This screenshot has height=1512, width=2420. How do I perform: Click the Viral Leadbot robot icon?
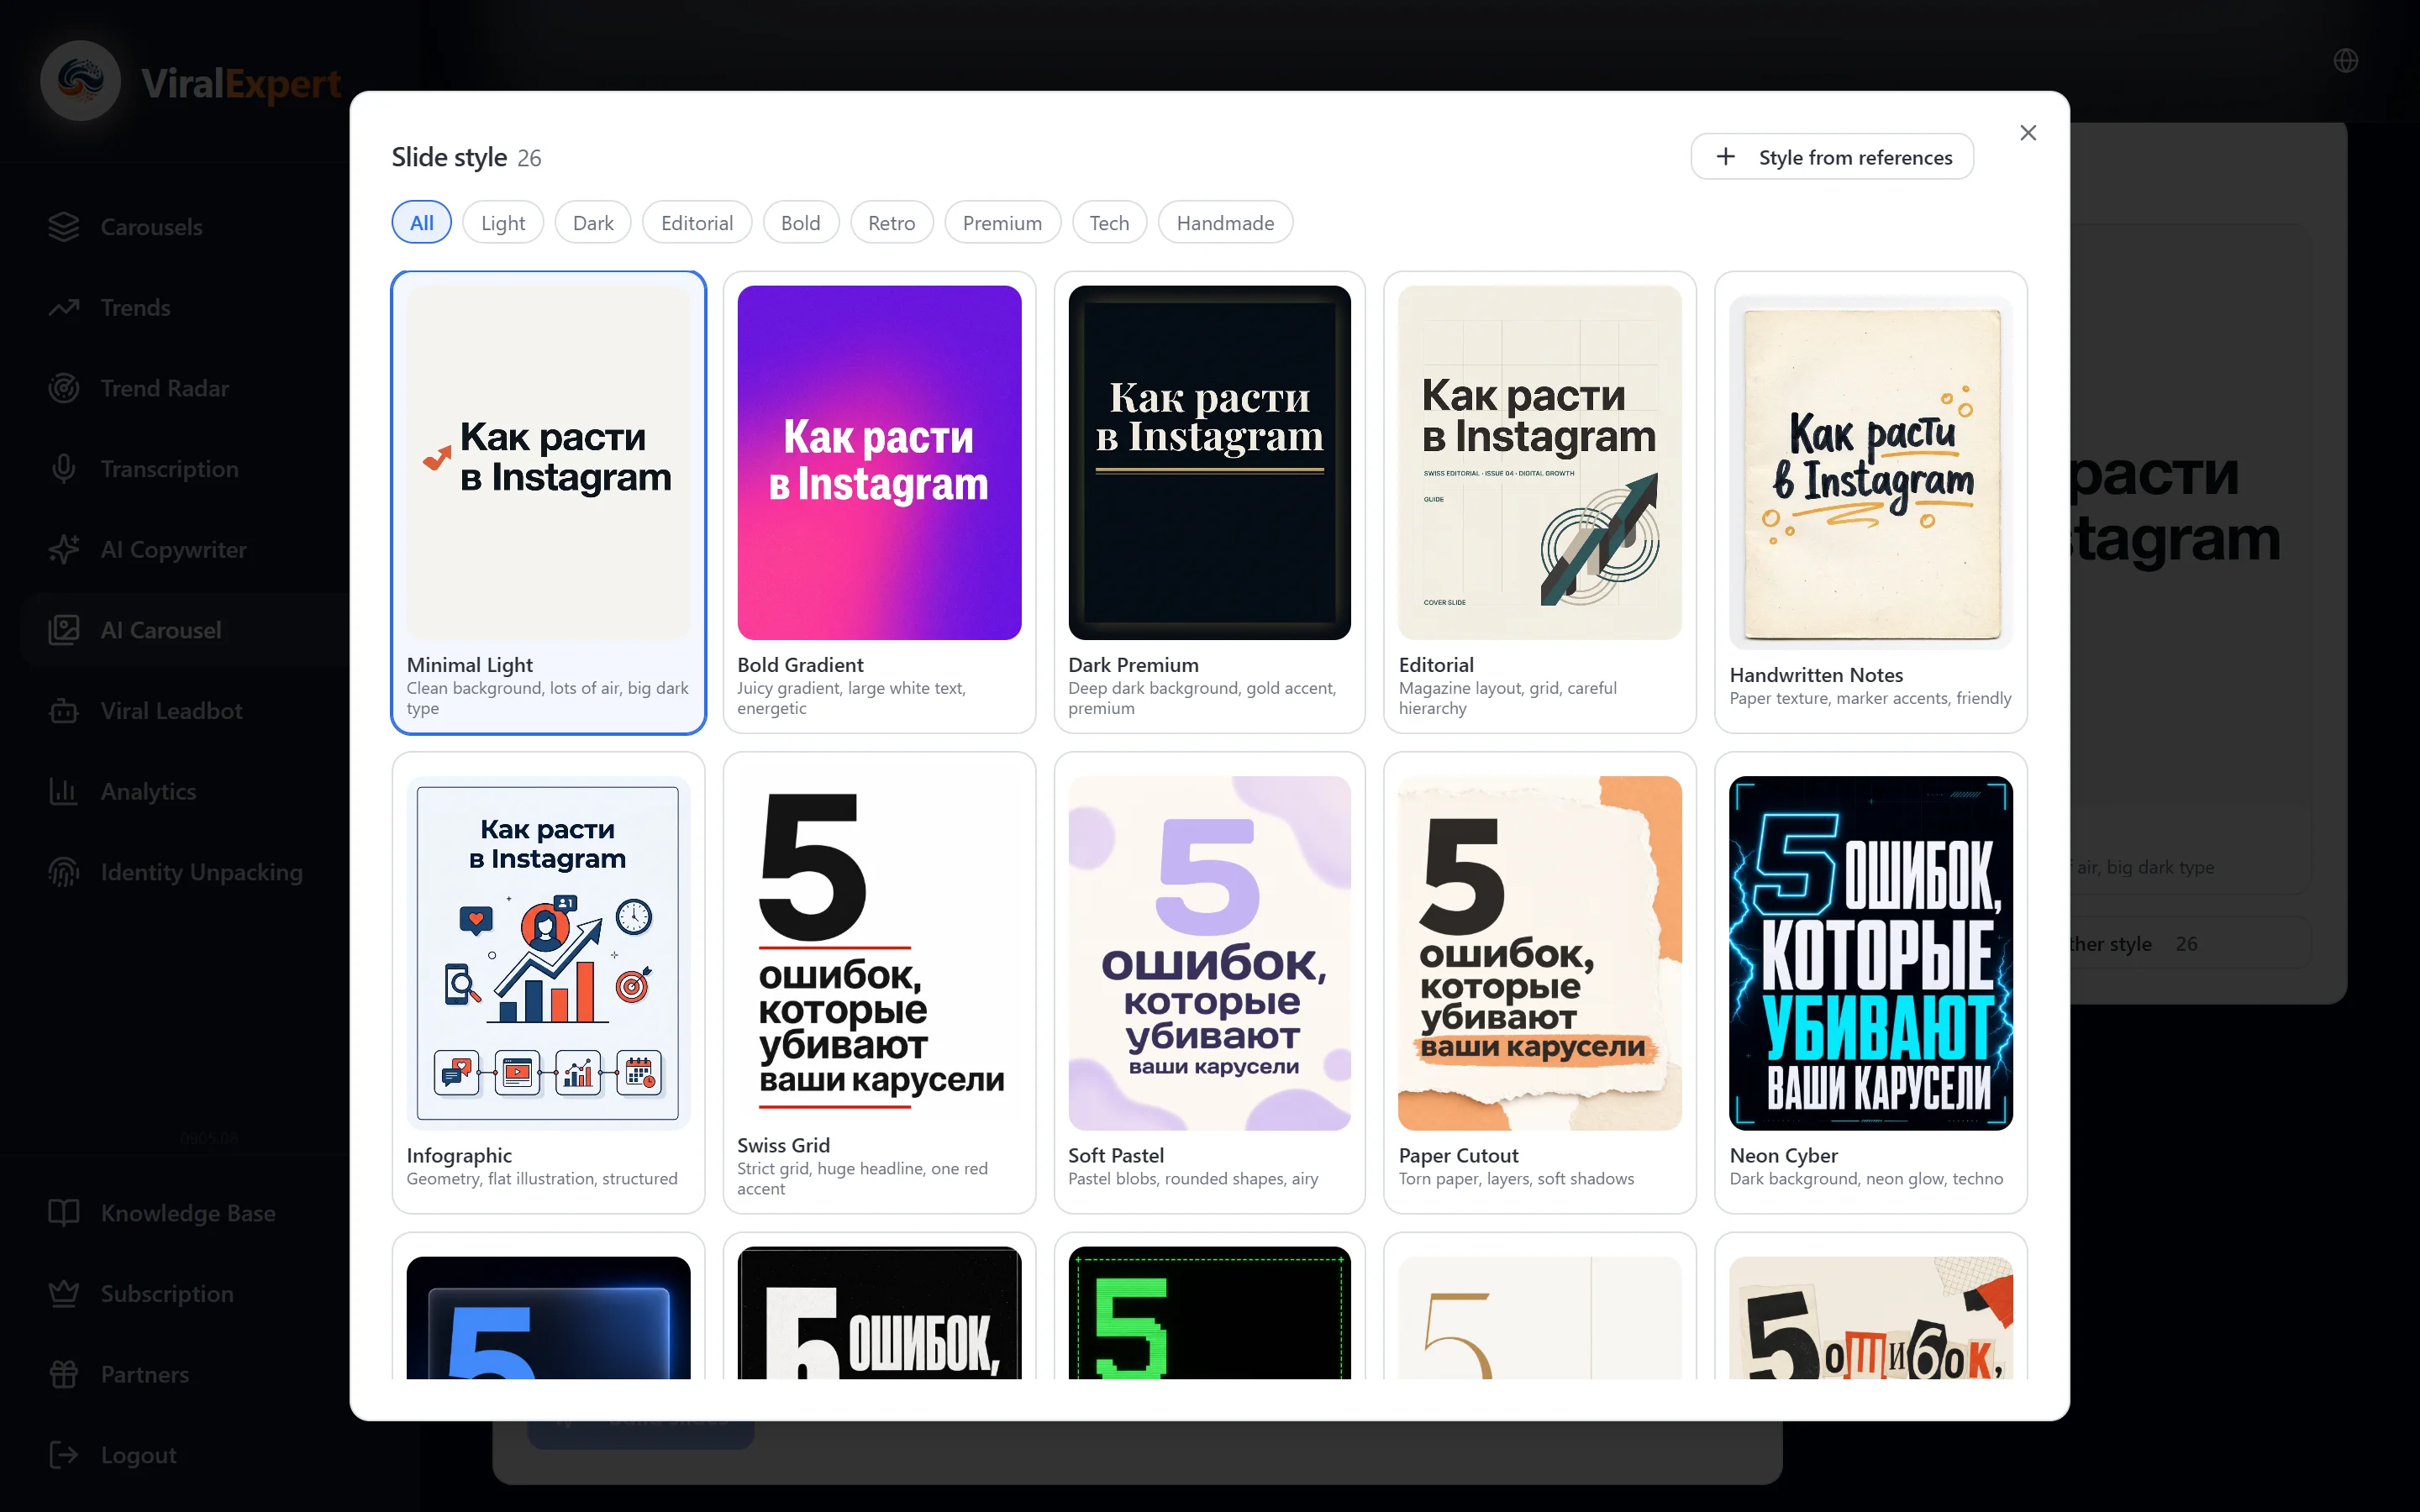(x=64, y=711)
